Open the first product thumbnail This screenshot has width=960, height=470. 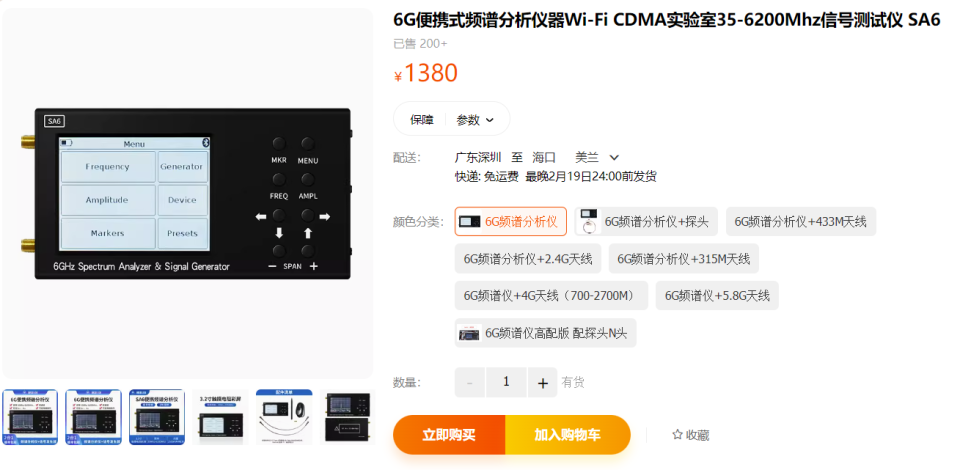(30, 417)
